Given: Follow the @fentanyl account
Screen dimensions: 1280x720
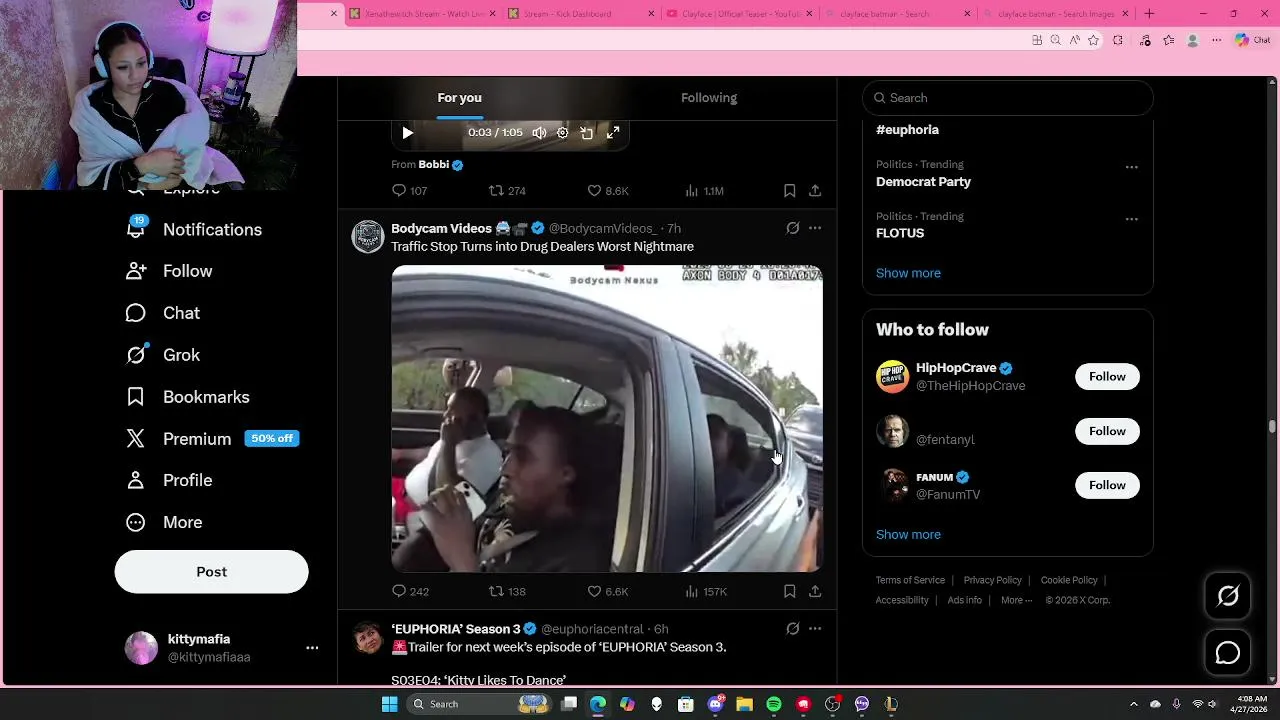Looking at the screenshot, I should (x=1107, y=431).
